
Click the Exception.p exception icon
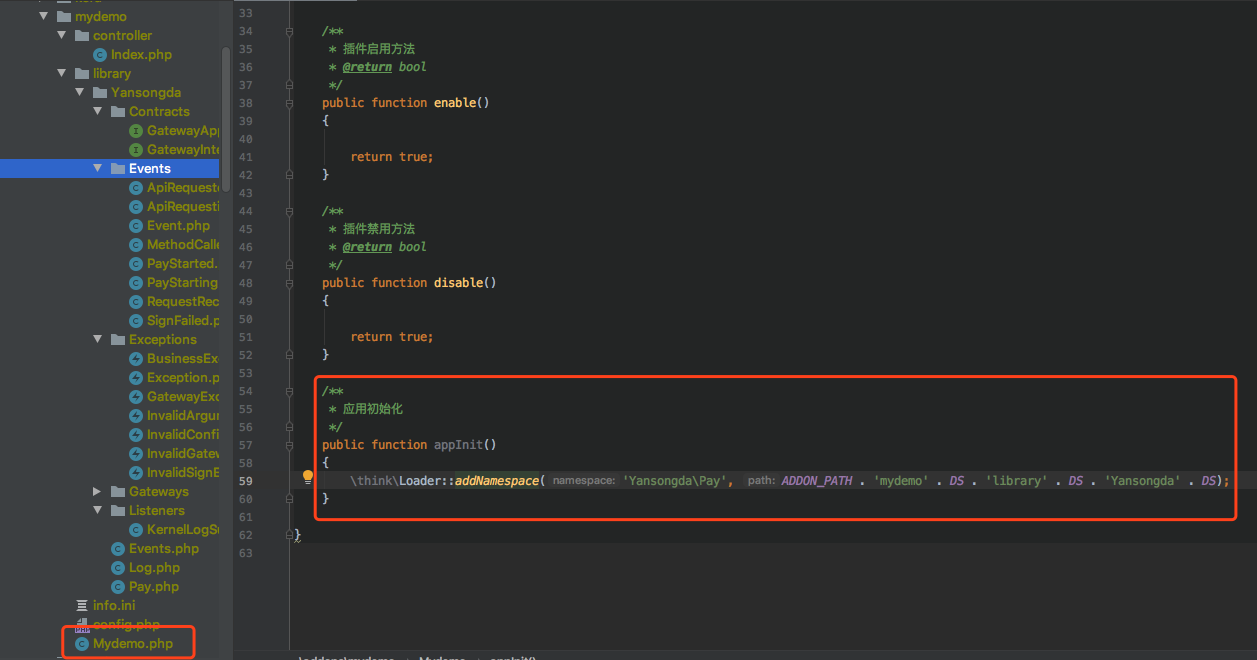(x=136, y=378)
